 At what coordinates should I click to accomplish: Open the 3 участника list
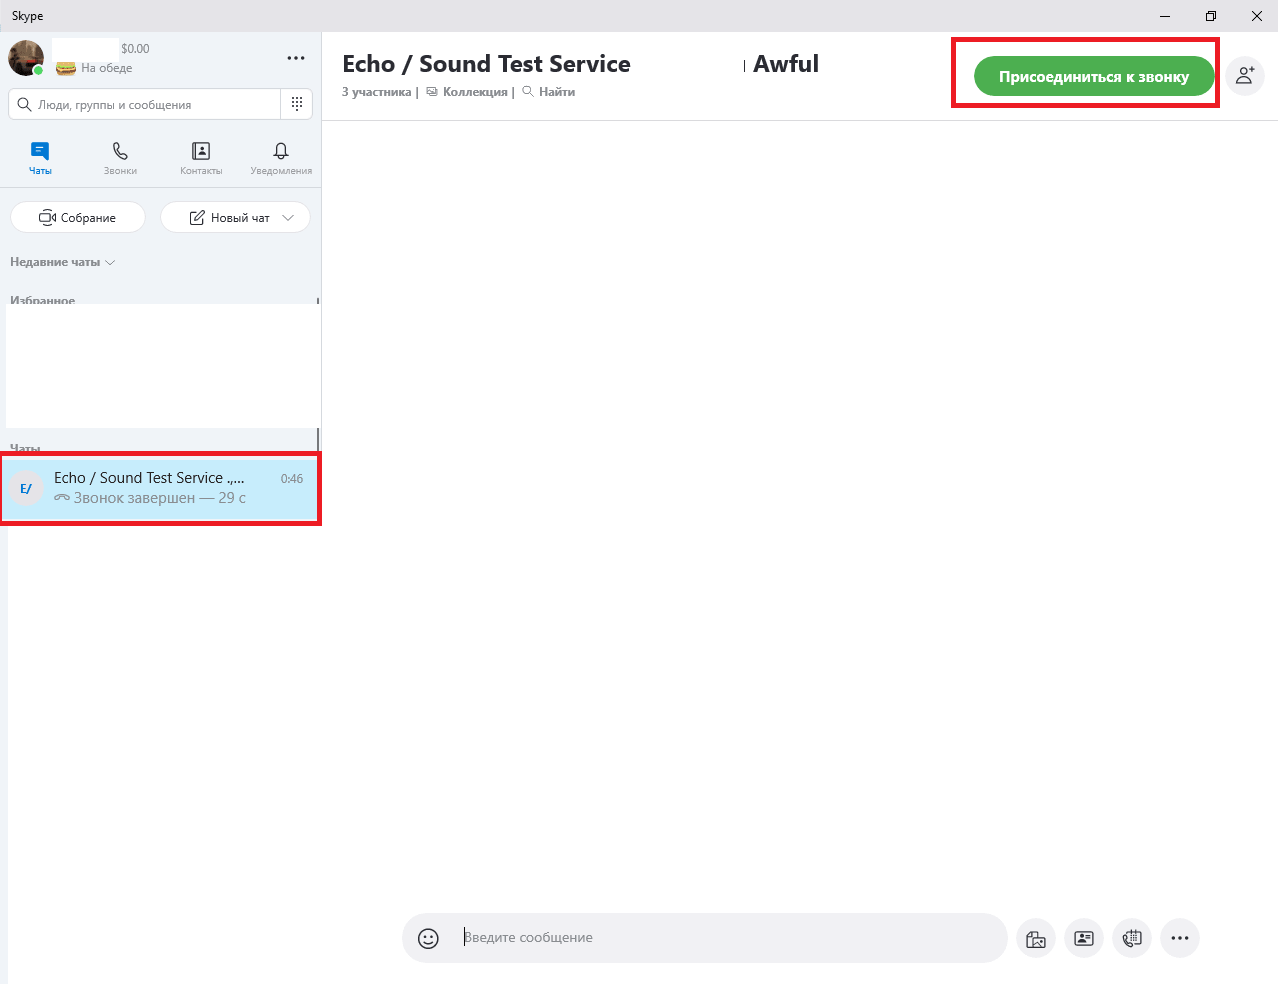[376, 92]
